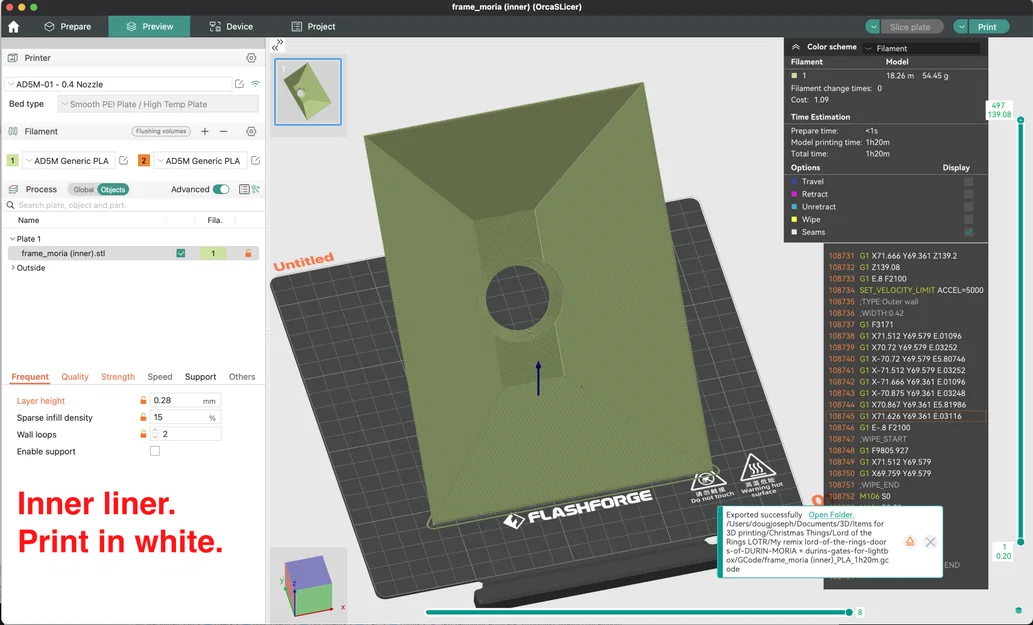Click the Printer section icon
The width and height of the screenshot is (1033, 625).
pos(13,58)
